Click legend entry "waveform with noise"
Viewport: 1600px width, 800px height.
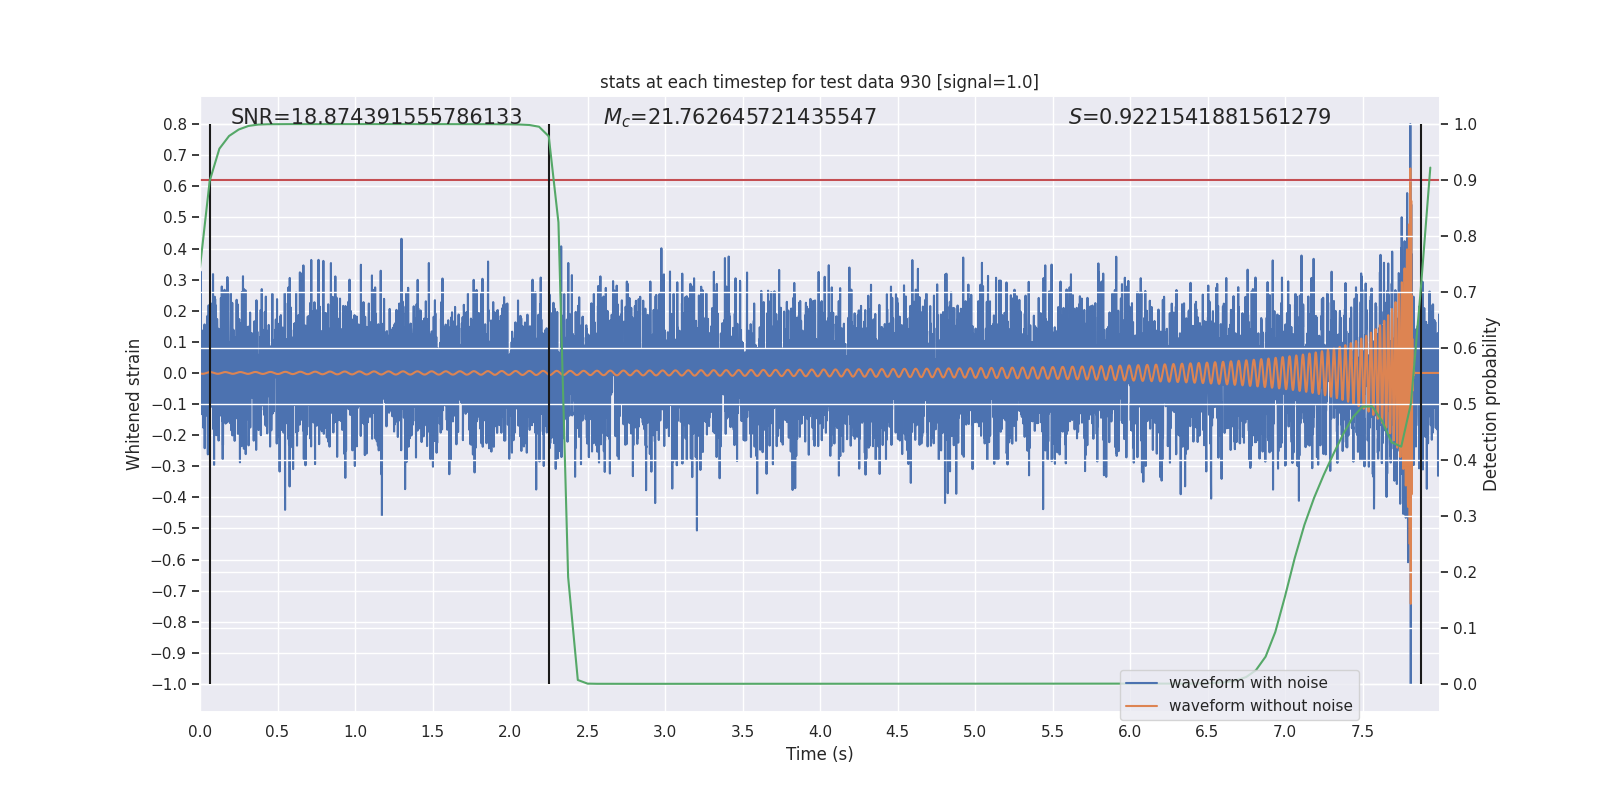(x=1248, y=683)
